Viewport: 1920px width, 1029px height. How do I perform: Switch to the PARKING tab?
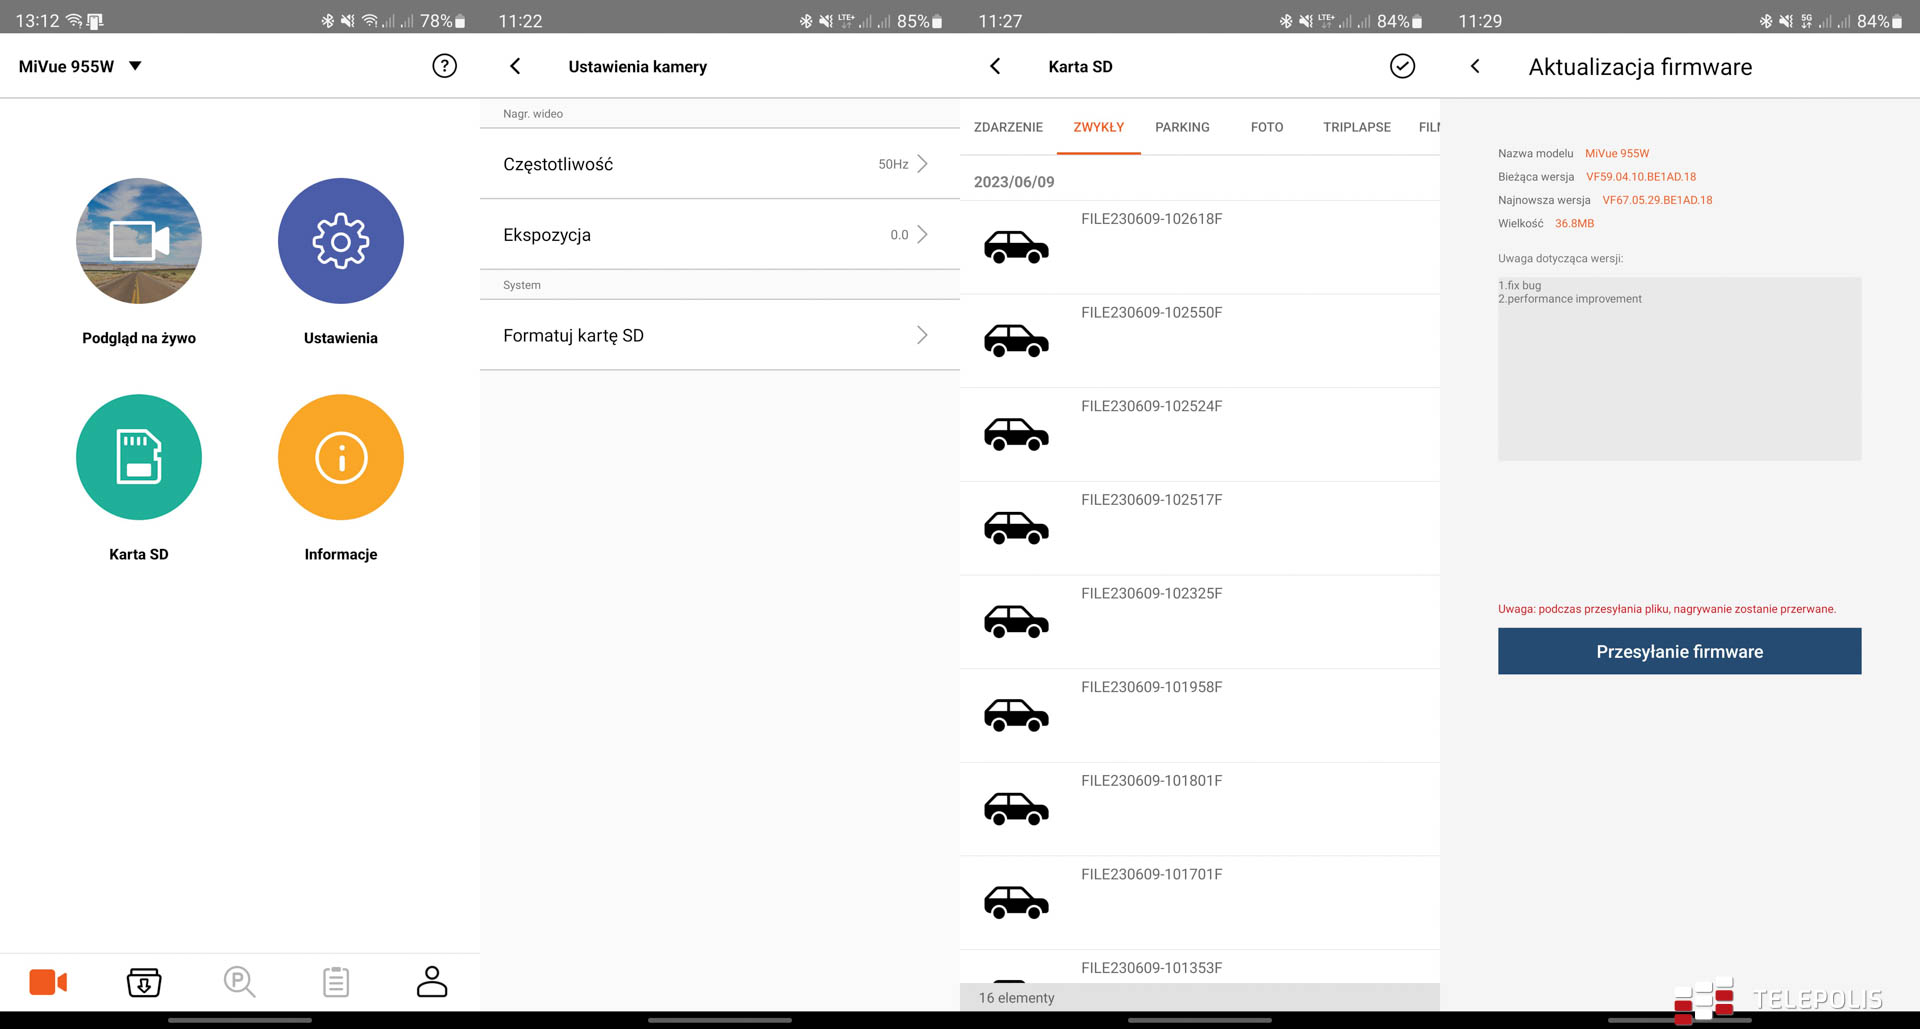(1182, 127)
